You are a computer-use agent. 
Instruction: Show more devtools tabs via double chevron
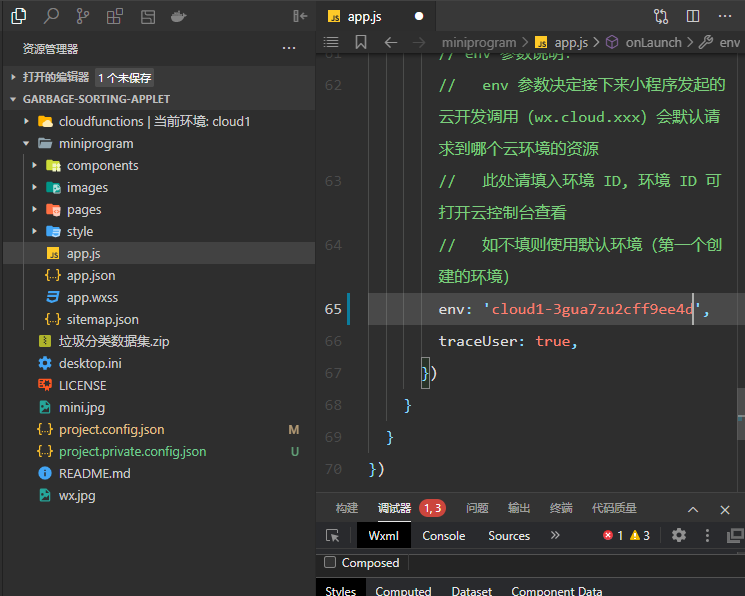click(555, 535)
